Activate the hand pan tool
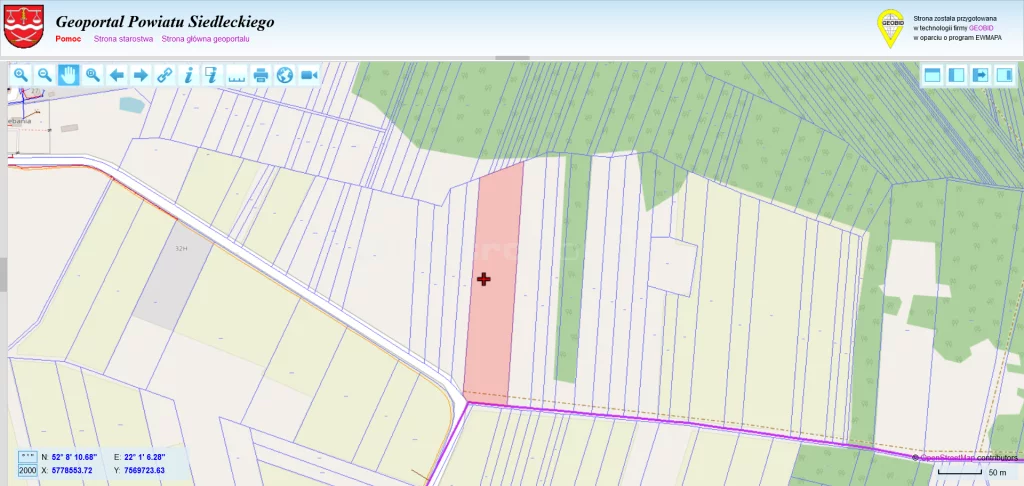Screen dimensions: 1024x486 click(68, 75)
